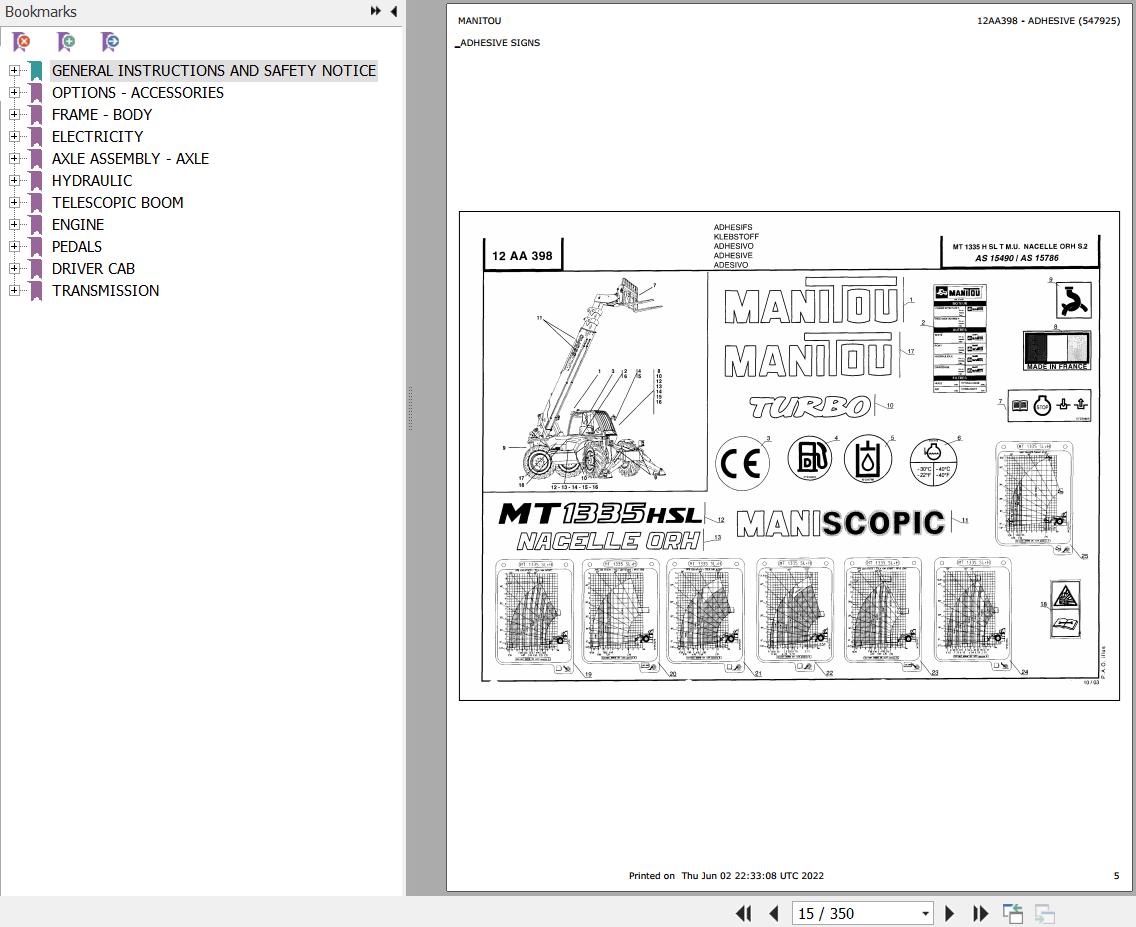This screenshot has width=1136, height=927.
Task: Click the next view icon in the navigation bar
Action: pyautogui.click(x=1045, y=914)
